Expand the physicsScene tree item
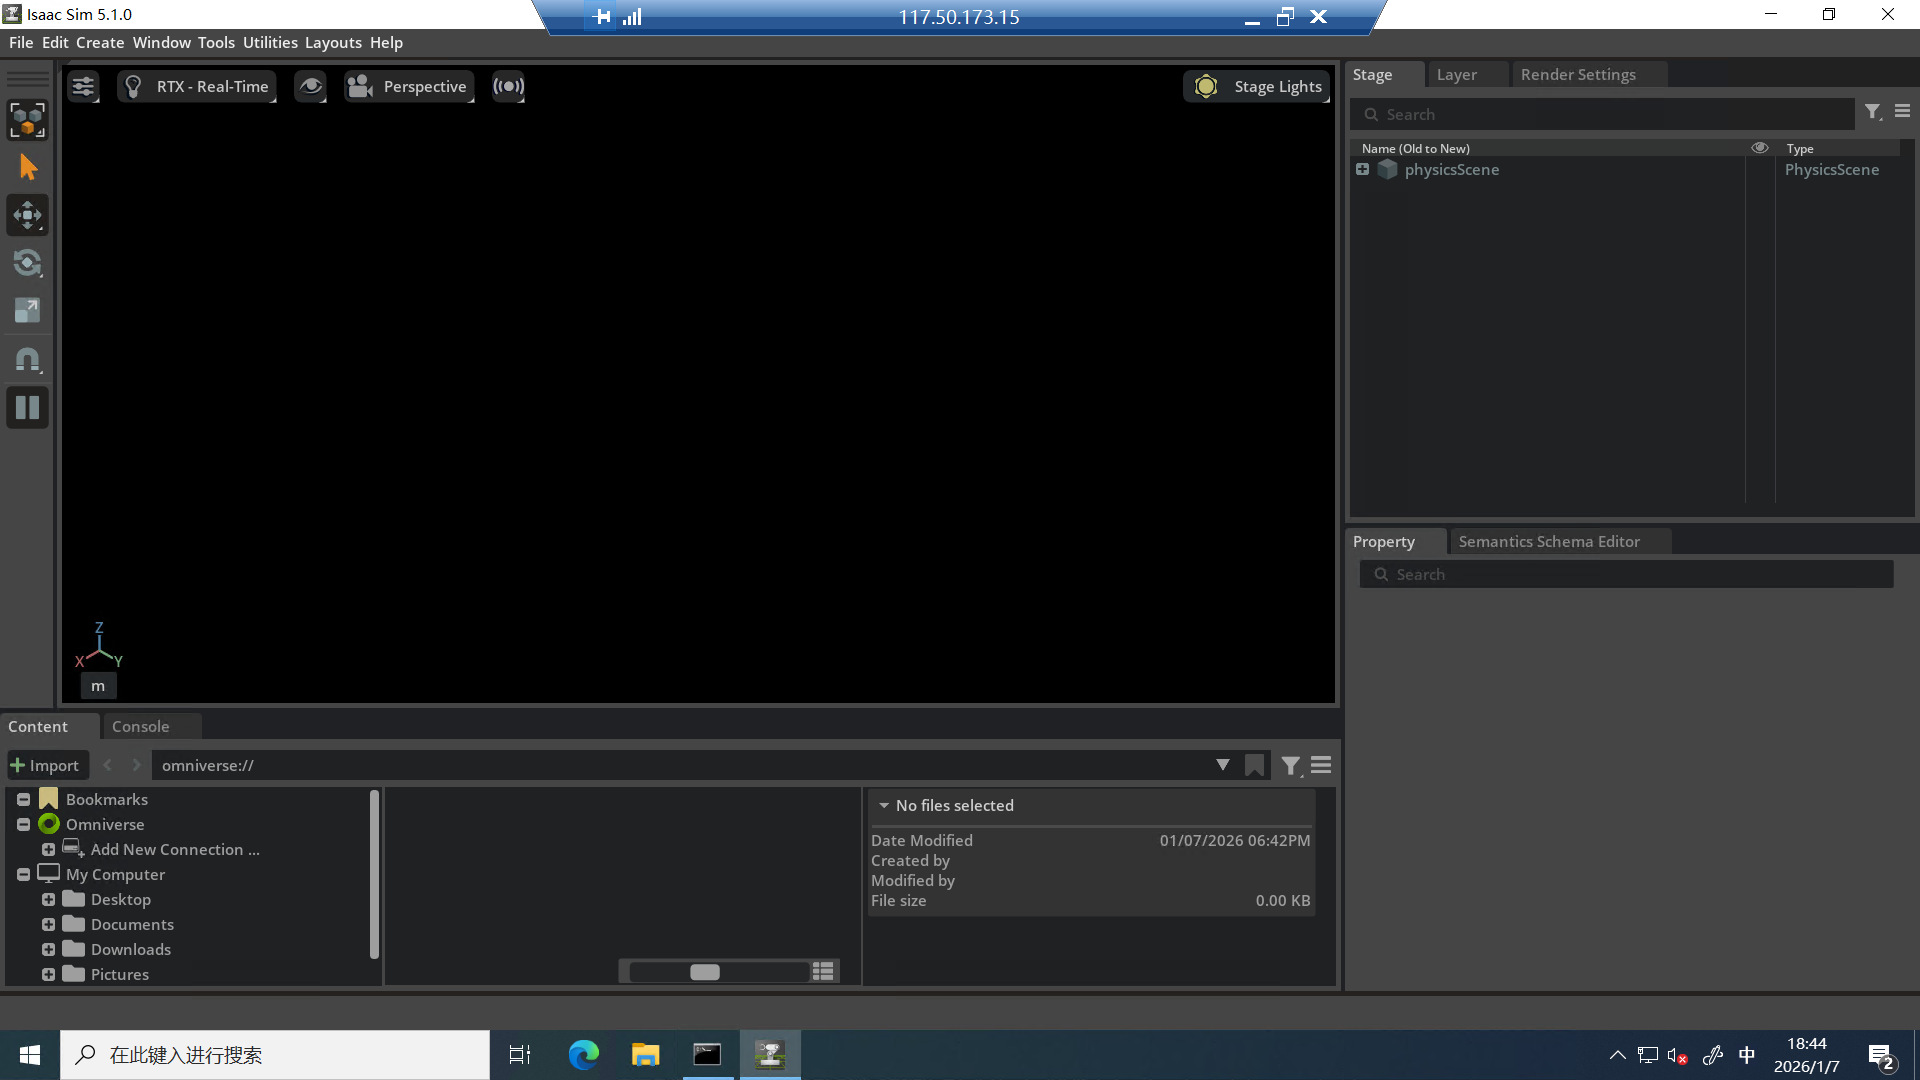 [1362, 170]
